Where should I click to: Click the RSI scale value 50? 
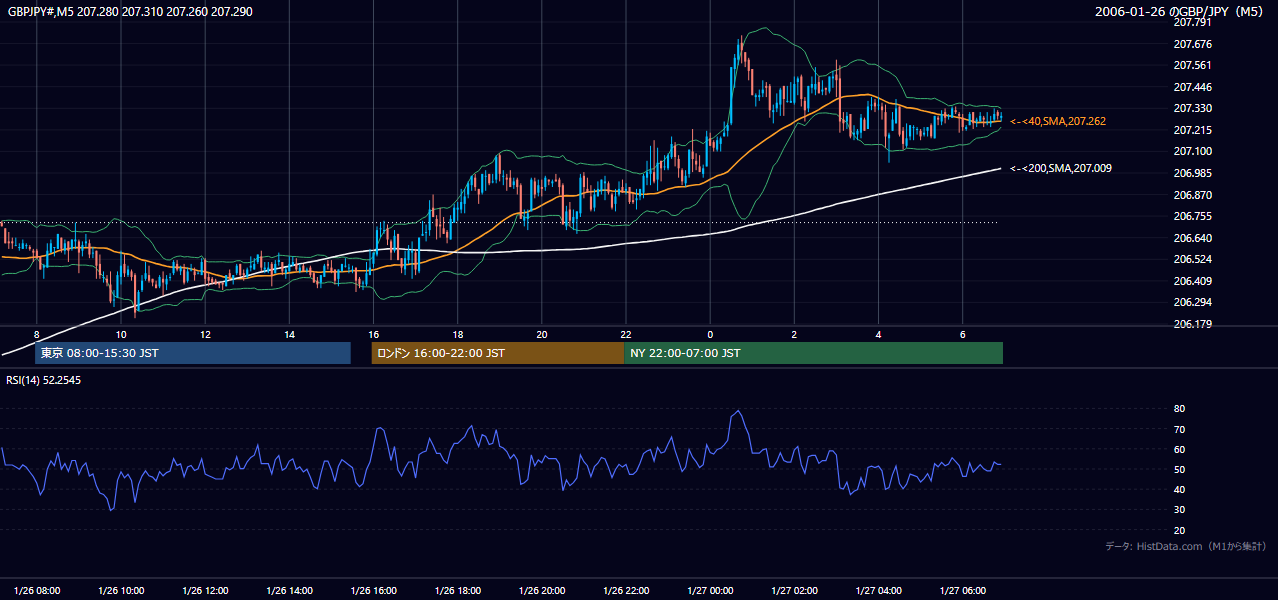tap(1179, 469)
